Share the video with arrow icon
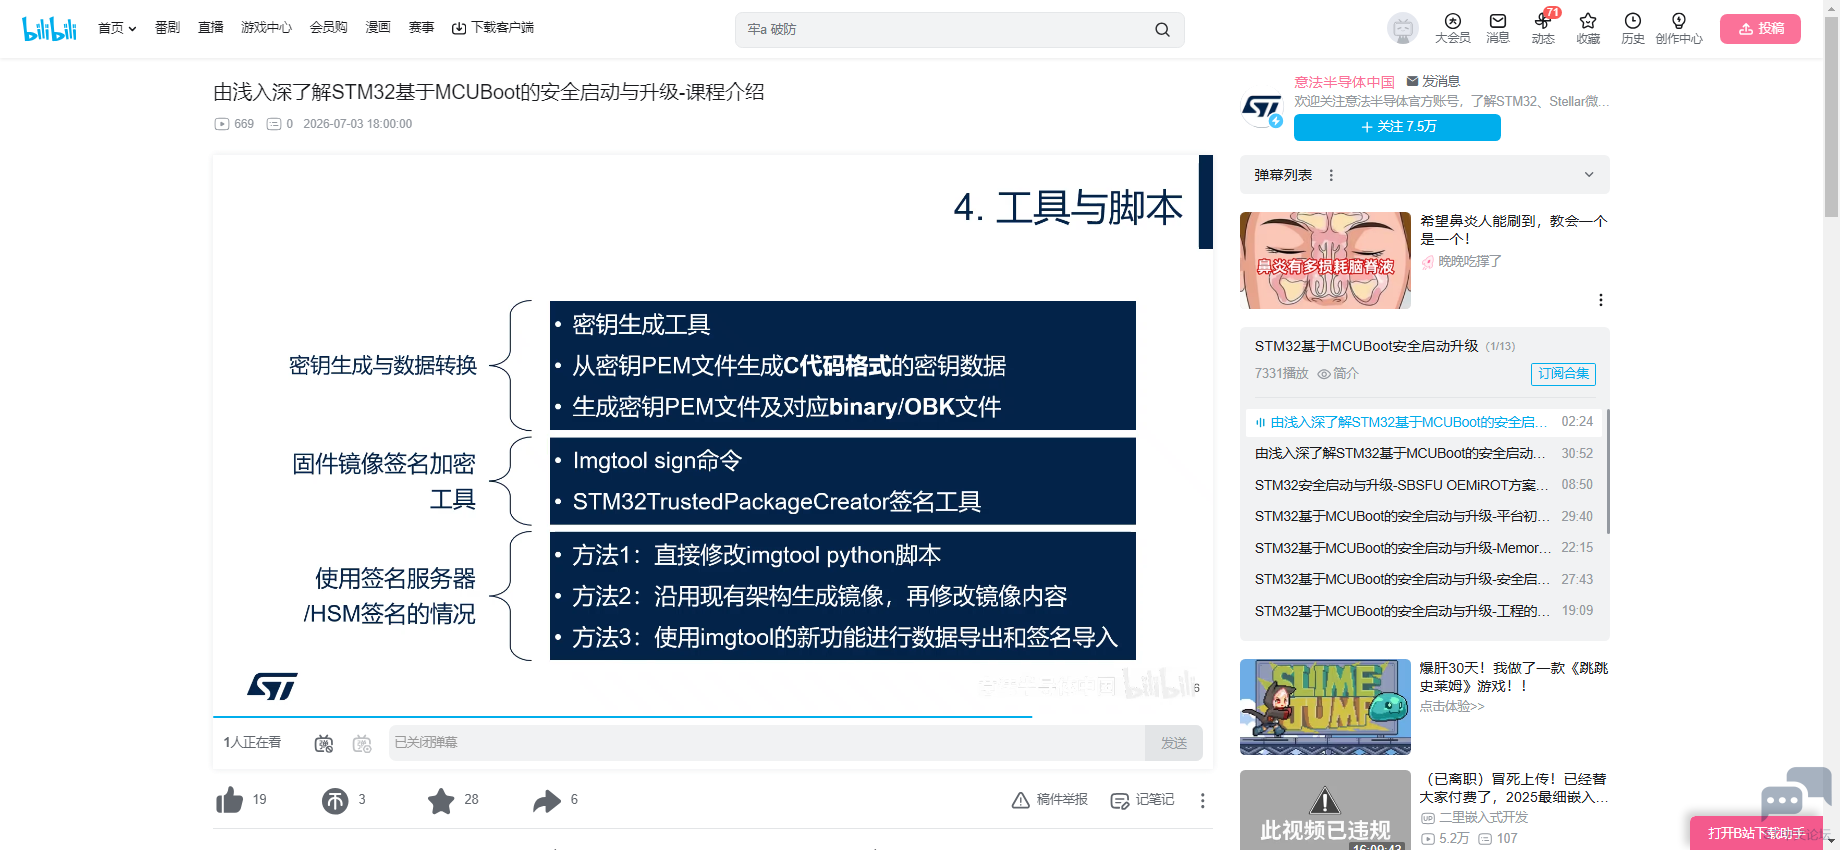 (547, 800)
